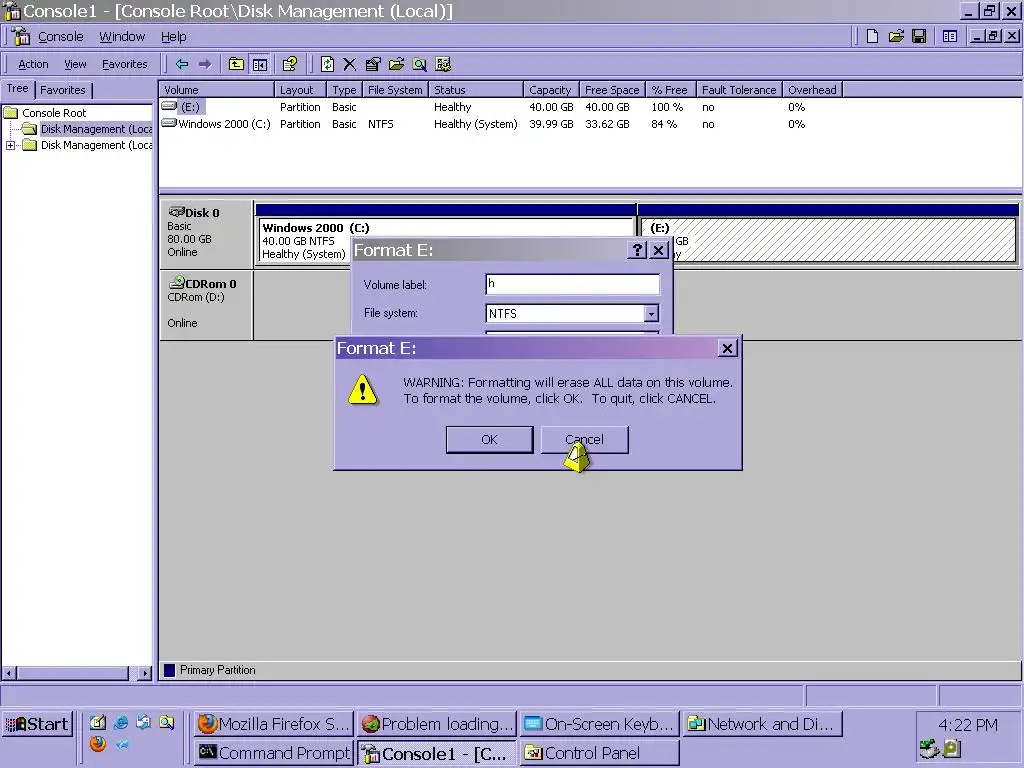Click the Command Prompt taskbar button

pyautogui.click(x=274, y=753)
